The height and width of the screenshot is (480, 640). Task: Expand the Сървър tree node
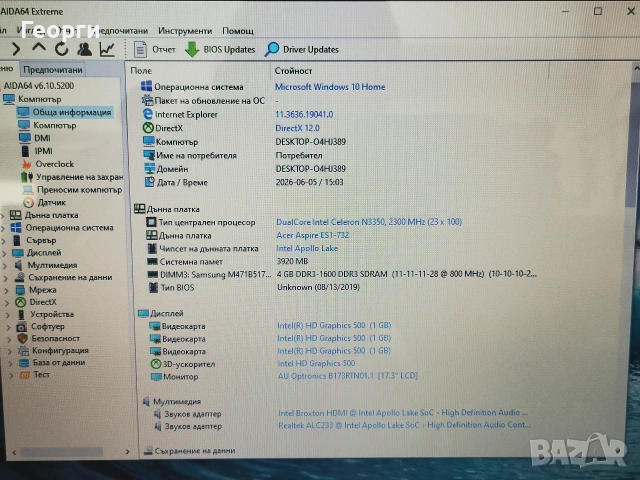(x=4, y=241)
